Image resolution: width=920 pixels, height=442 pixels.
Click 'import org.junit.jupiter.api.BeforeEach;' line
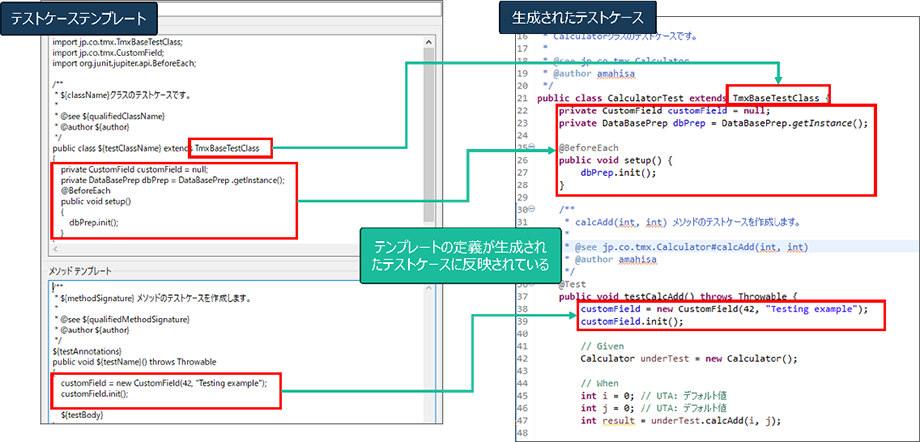(124, 63)
